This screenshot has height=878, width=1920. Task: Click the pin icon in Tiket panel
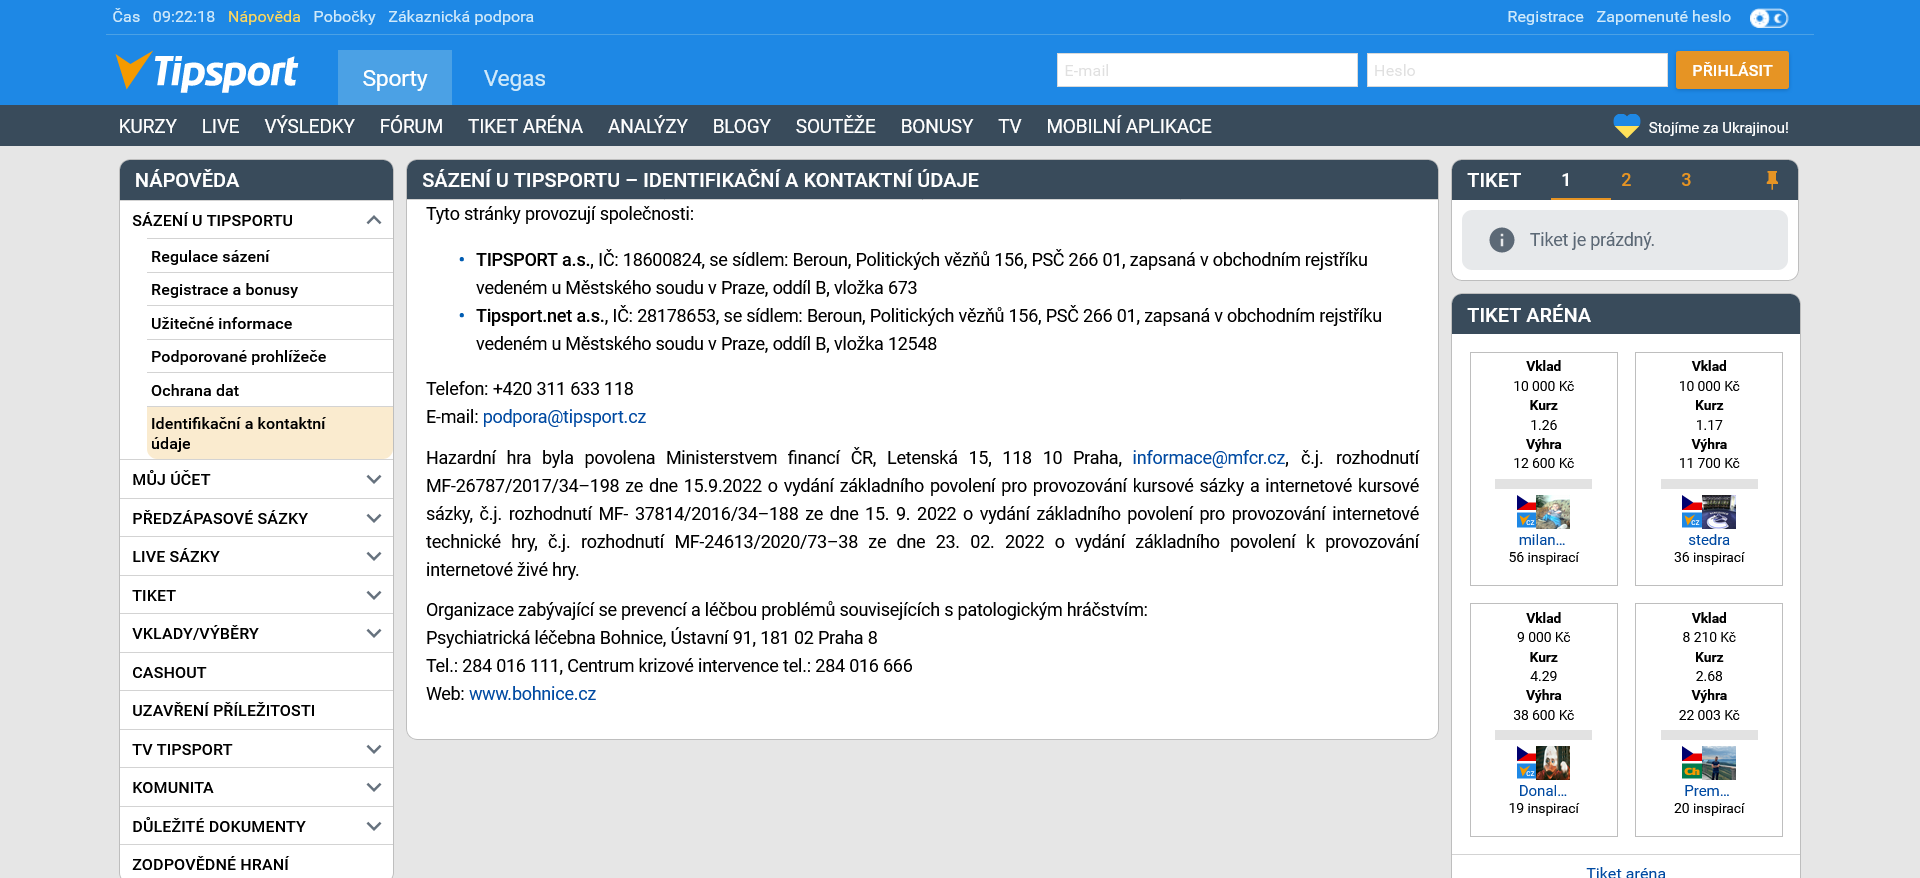tap(1771, 180)
